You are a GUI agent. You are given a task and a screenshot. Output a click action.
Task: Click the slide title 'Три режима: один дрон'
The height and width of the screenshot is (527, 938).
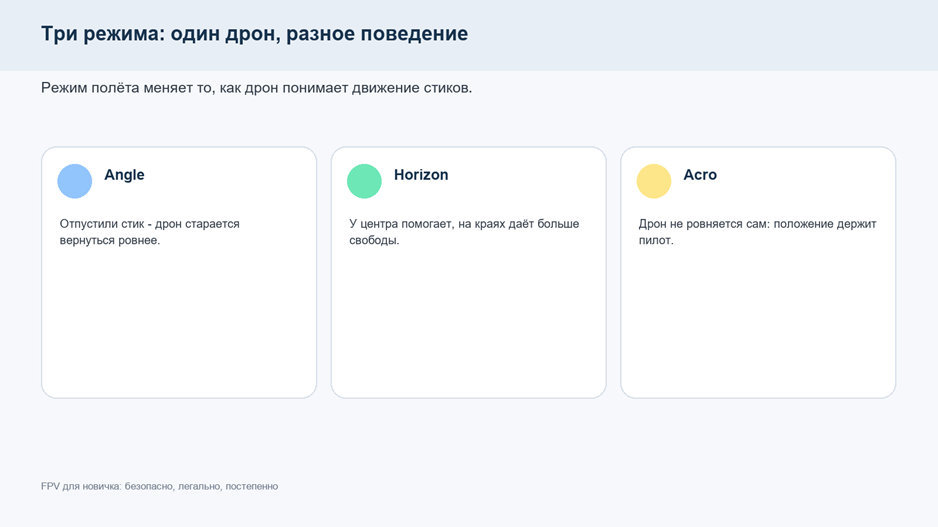pos(157,33)
